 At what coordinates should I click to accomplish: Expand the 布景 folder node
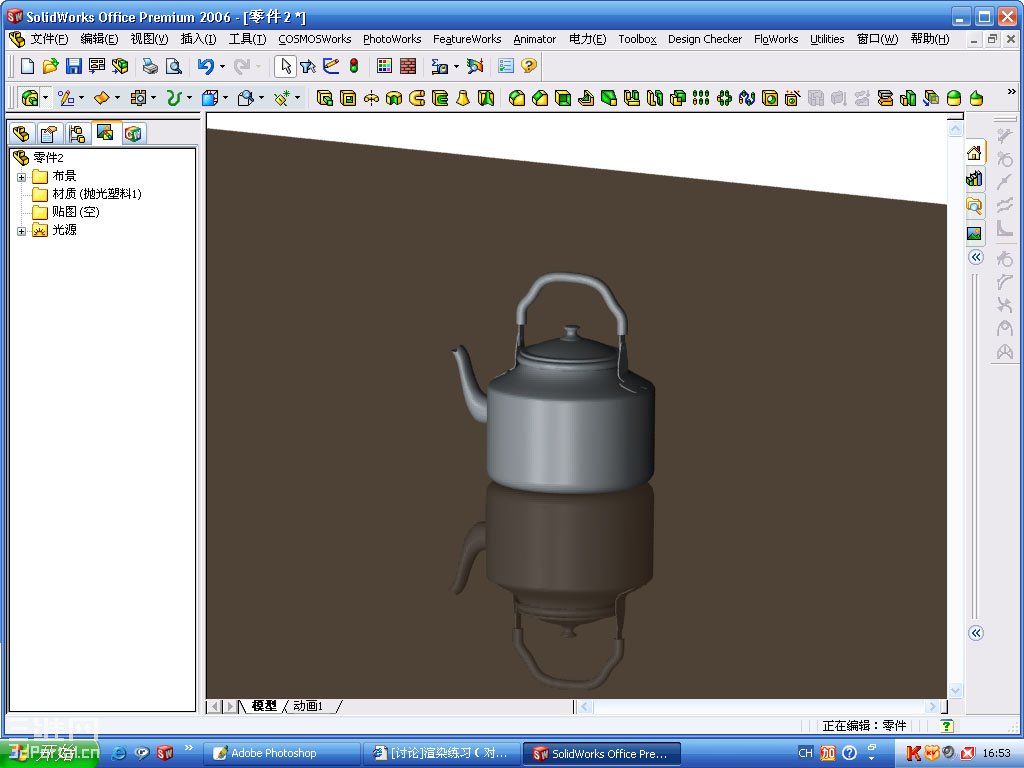[22, 177]
